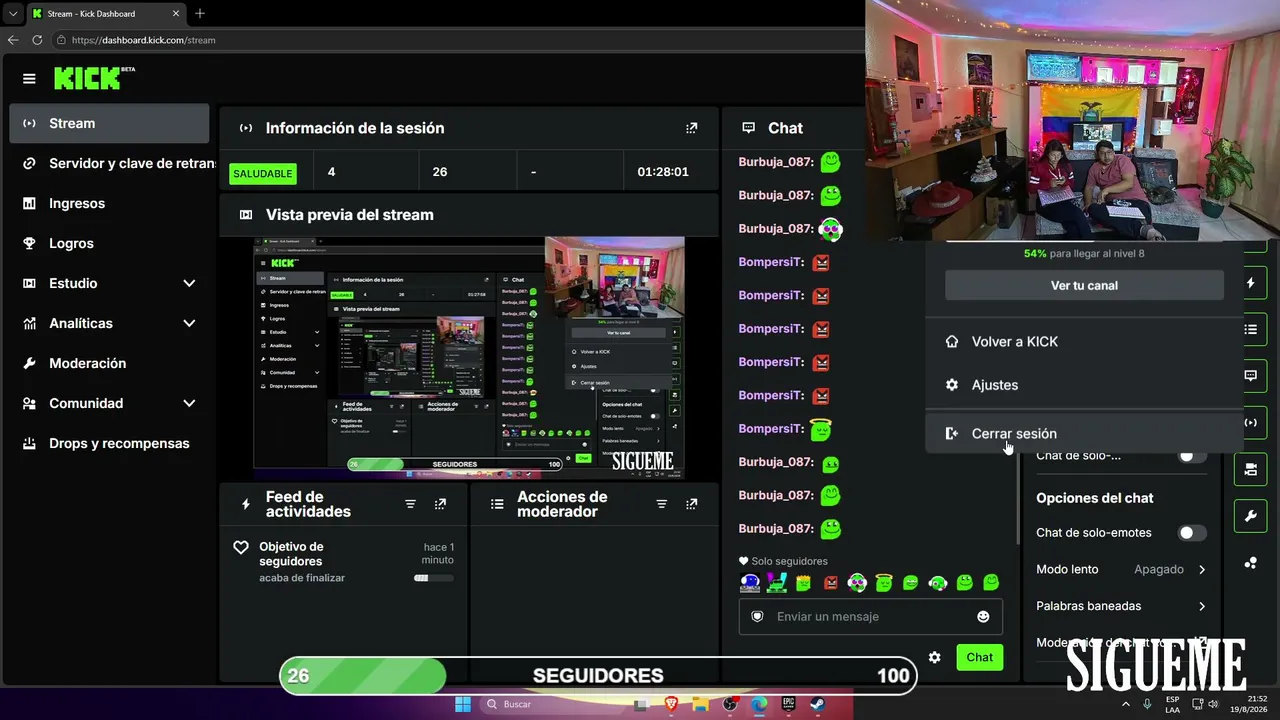Screen dimensions: 1280x720
Task: Select Stream in the sidebar
Action: (x=109, y=123)
